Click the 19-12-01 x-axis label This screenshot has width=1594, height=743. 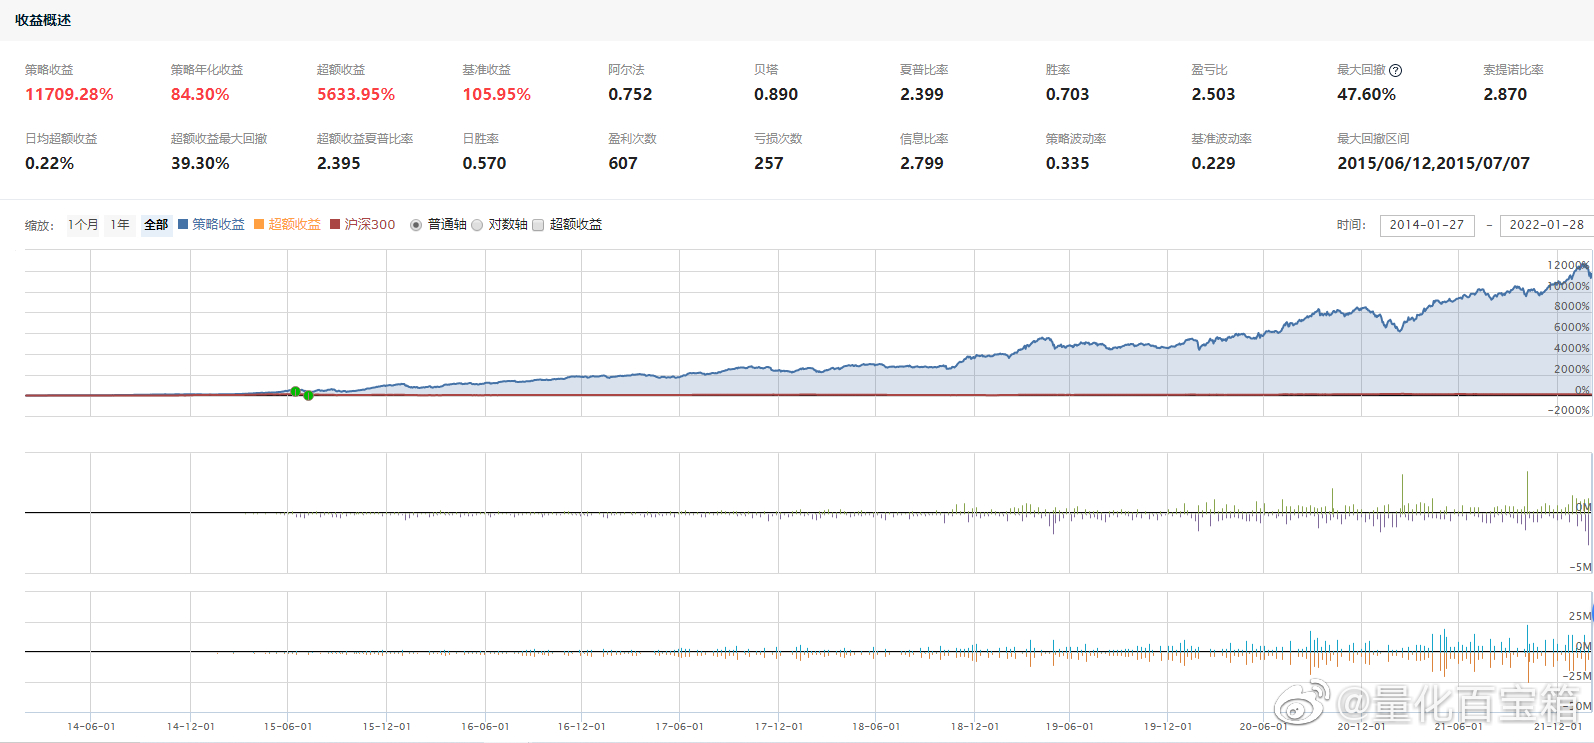1168,727
